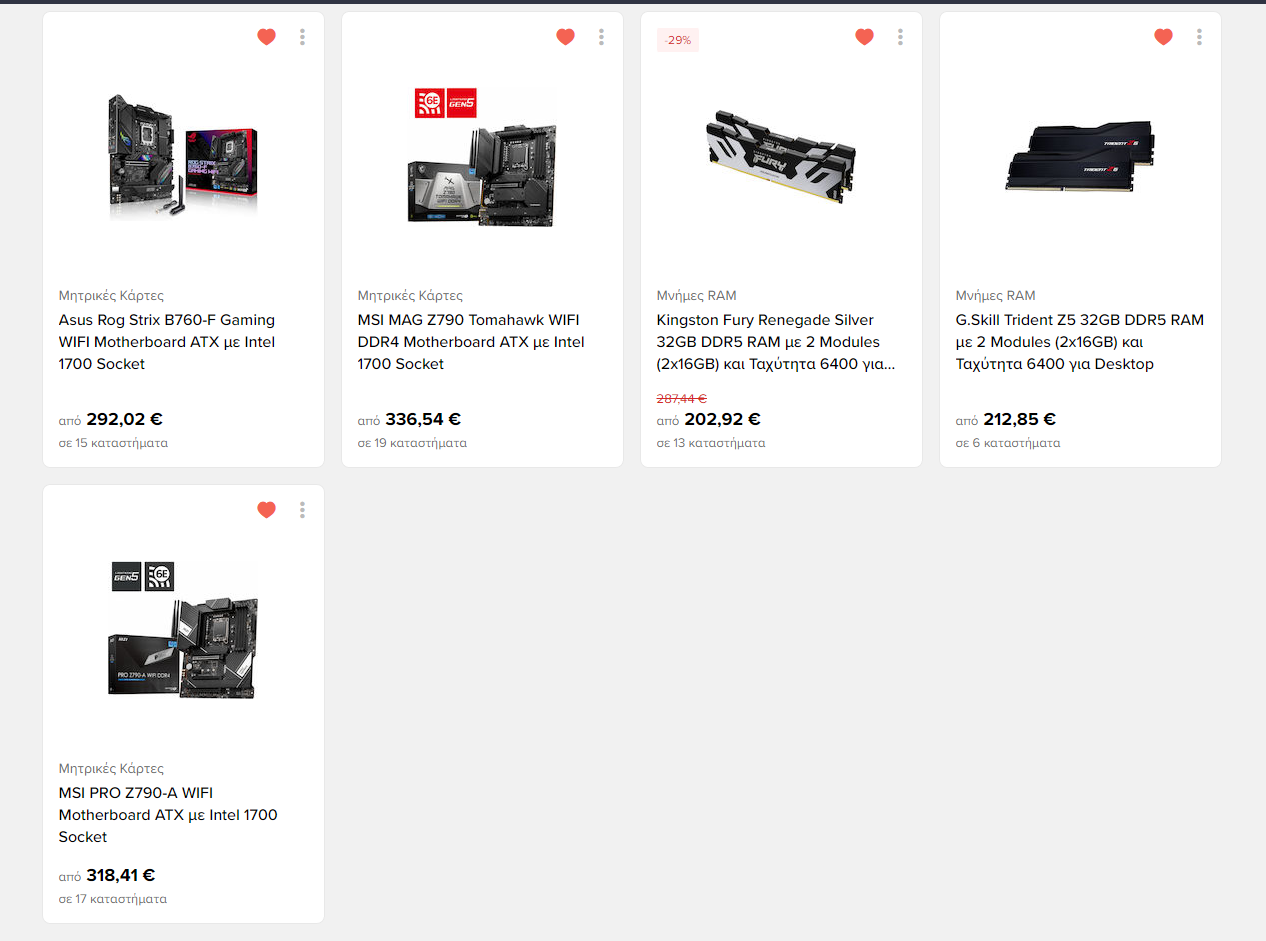Unfavorite the Asus Rog Strix B760-F motherboard

click(266, 37)
